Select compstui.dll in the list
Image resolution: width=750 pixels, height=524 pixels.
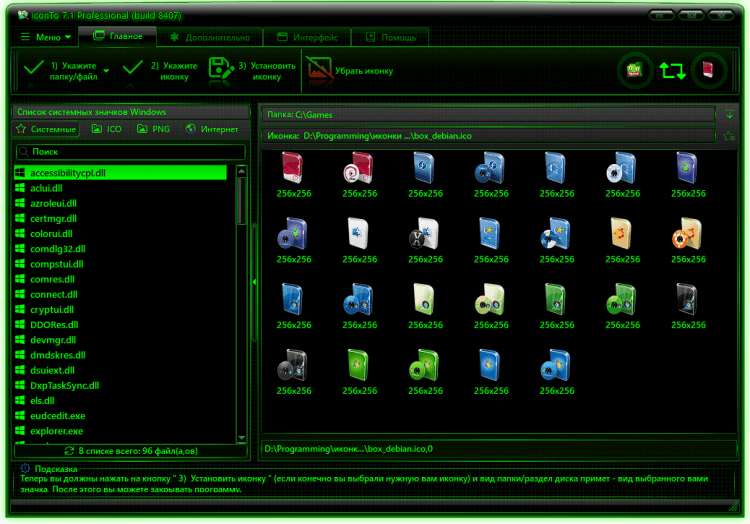tap(121, 264)
